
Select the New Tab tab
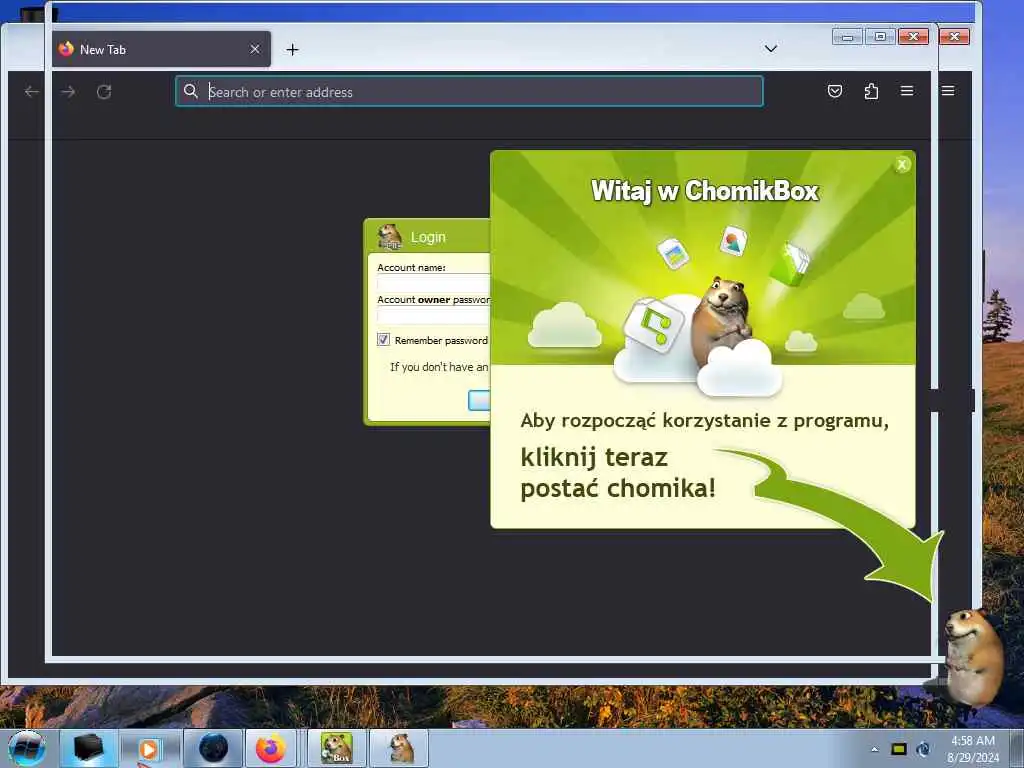pyautogui.click(x=161, y=49)
